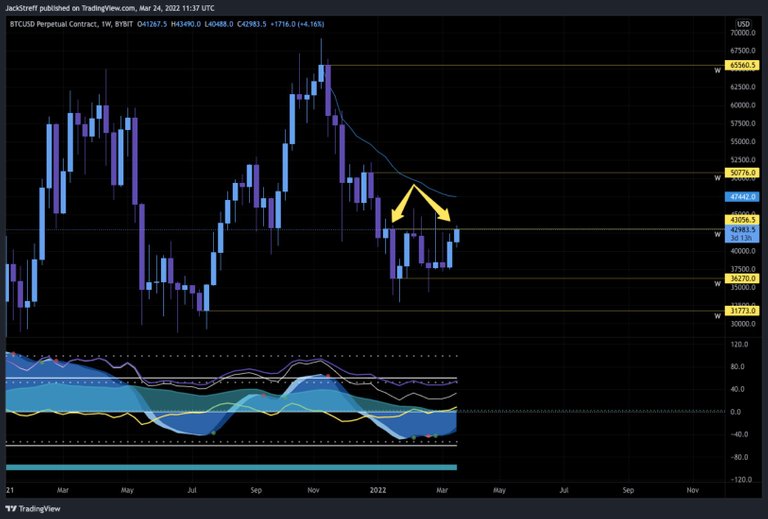Click the 40000.0 price axis tick
This screenshot has width=768, height=519.
click(742, 251)
